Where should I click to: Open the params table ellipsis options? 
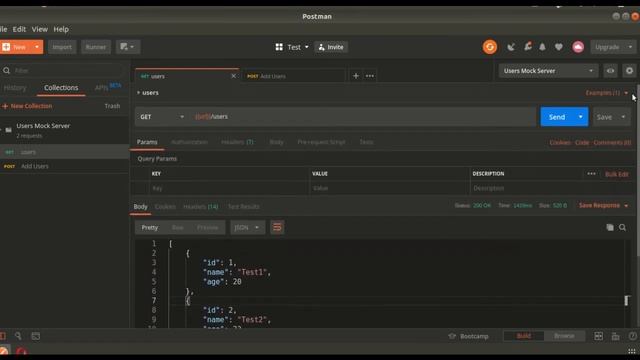click(591, 174)
